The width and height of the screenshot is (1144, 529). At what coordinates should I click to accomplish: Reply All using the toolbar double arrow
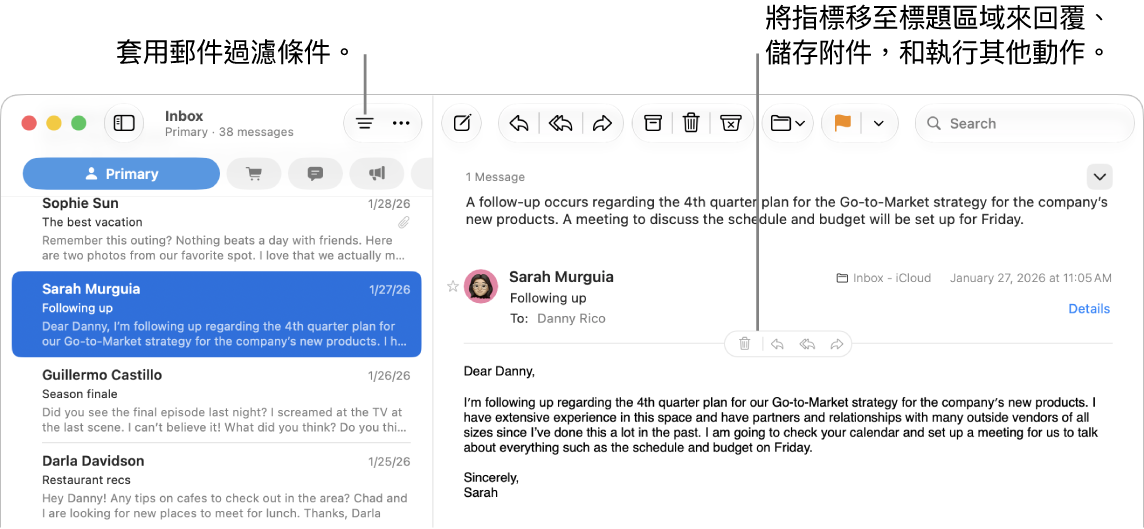pyautogui.click(x=560, y=124)
